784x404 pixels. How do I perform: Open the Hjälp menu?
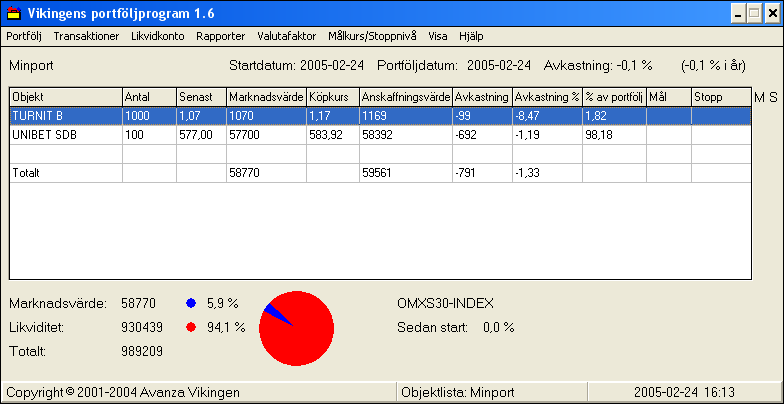[471, 36]
